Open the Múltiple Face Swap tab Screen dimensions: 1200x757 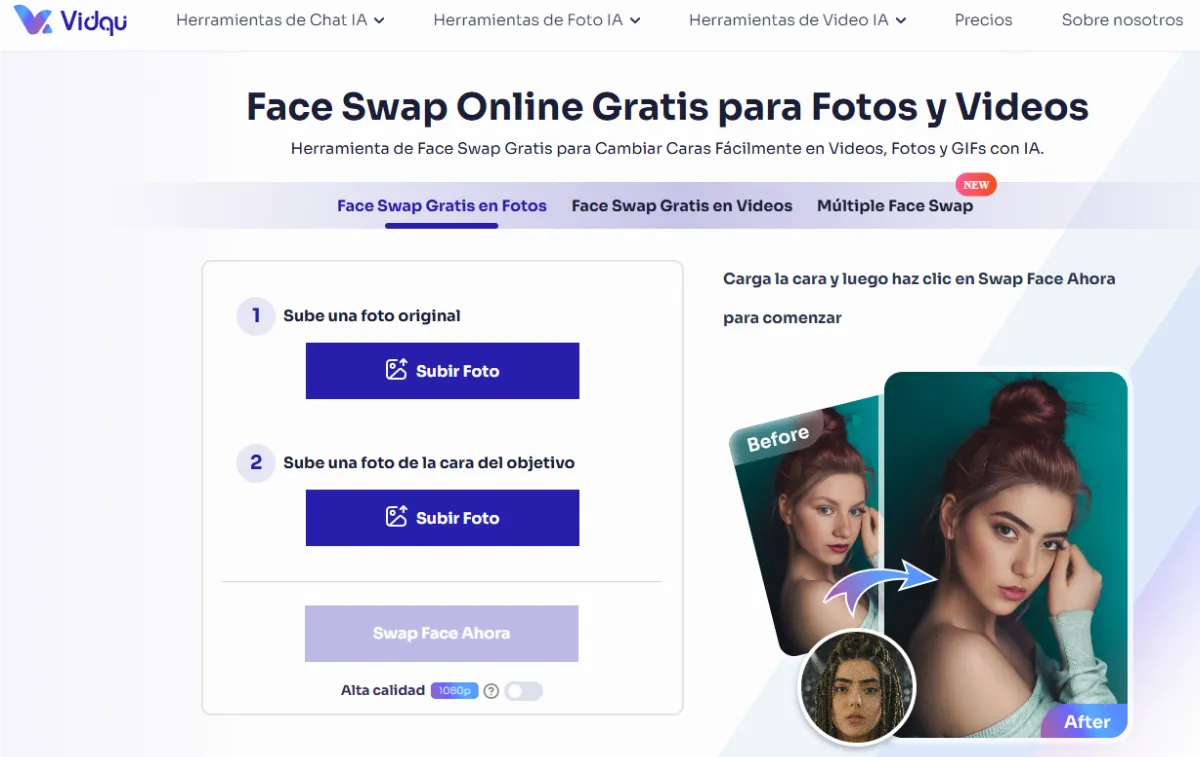tap(895, 206)
